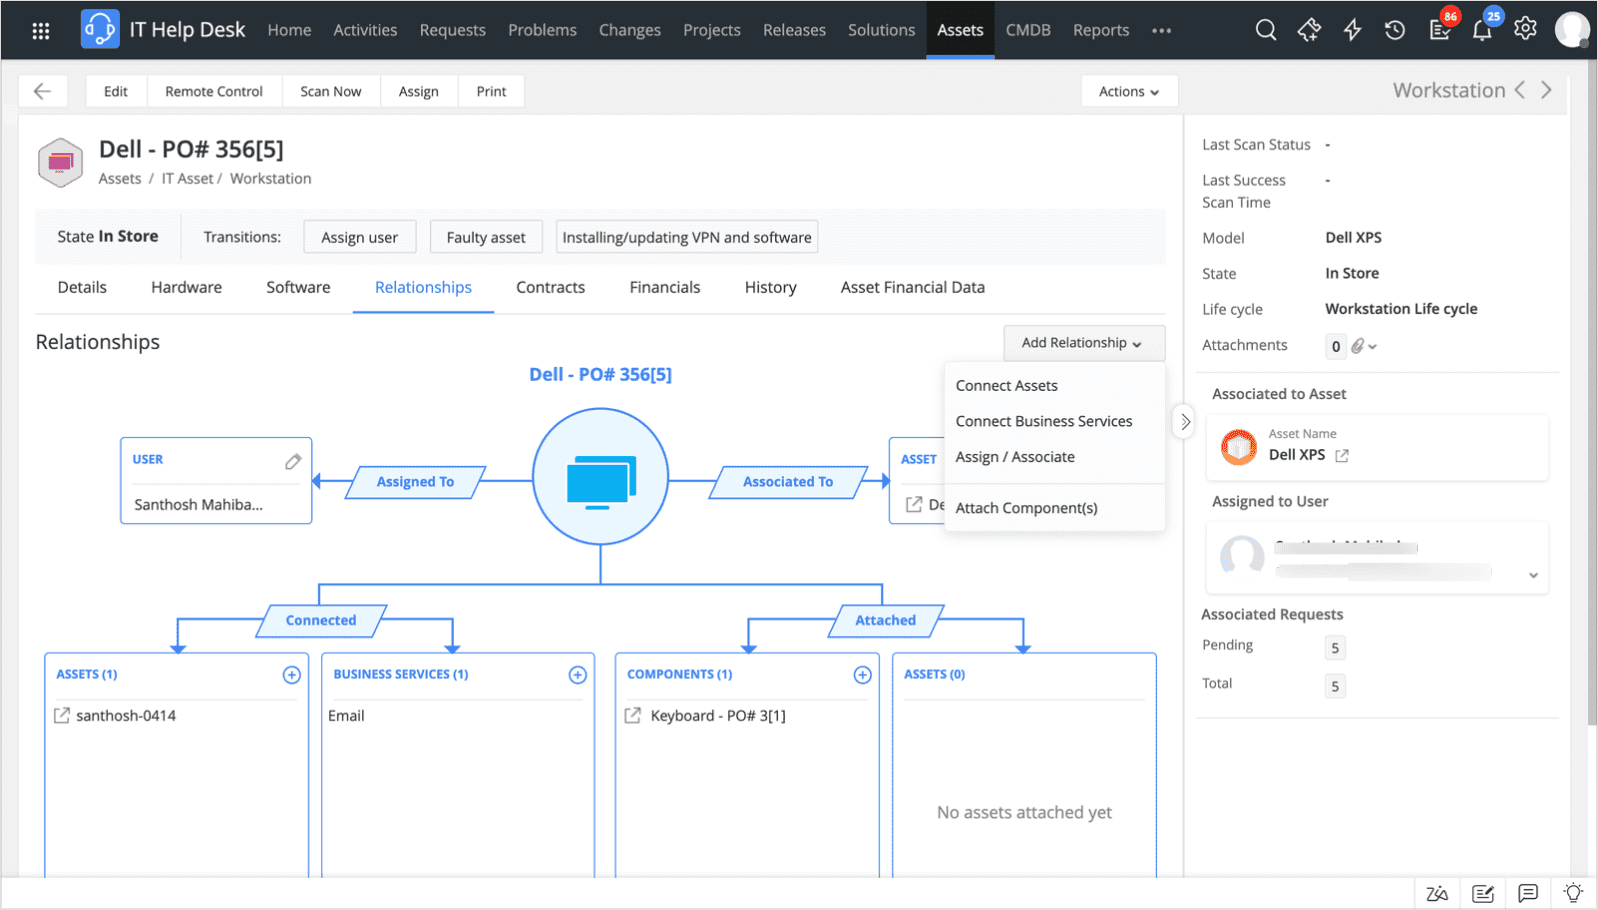The width and height of the screenshot is (1598, 910).
Task: Edit assigned user with pencil icon
Action: coord(292,461)
